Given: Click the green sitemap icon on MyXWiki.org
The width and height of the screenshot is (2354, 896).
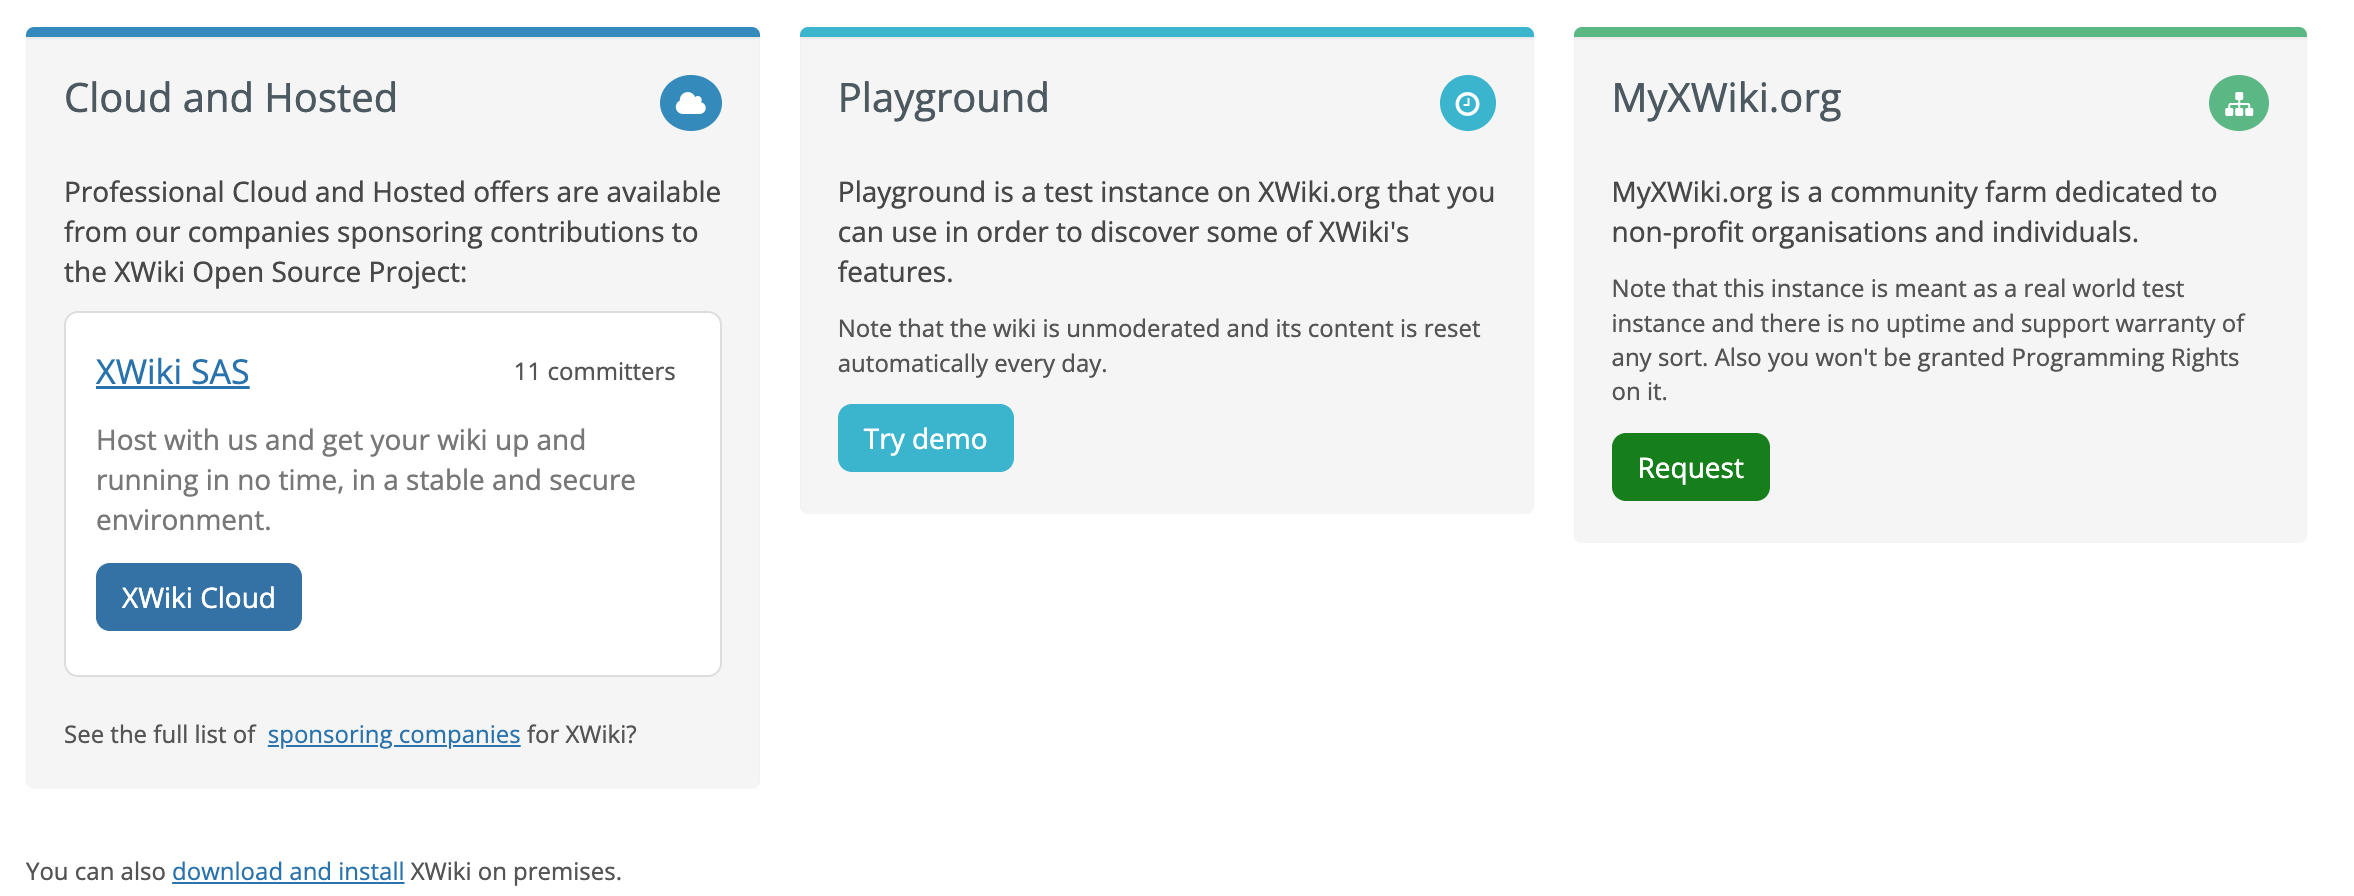Looking at the screenshot, I should pos(2238,103).
